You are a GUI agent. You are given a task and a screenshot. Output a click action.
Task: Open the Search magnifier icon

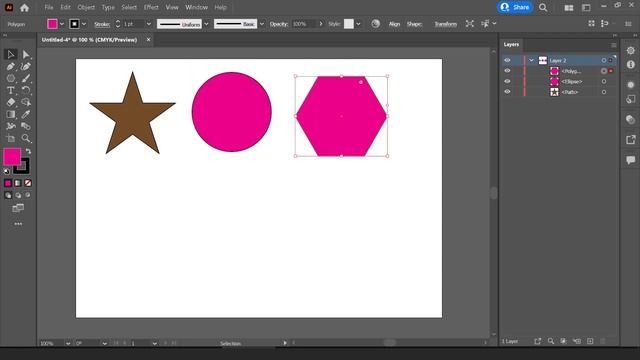tap(543, 7)
